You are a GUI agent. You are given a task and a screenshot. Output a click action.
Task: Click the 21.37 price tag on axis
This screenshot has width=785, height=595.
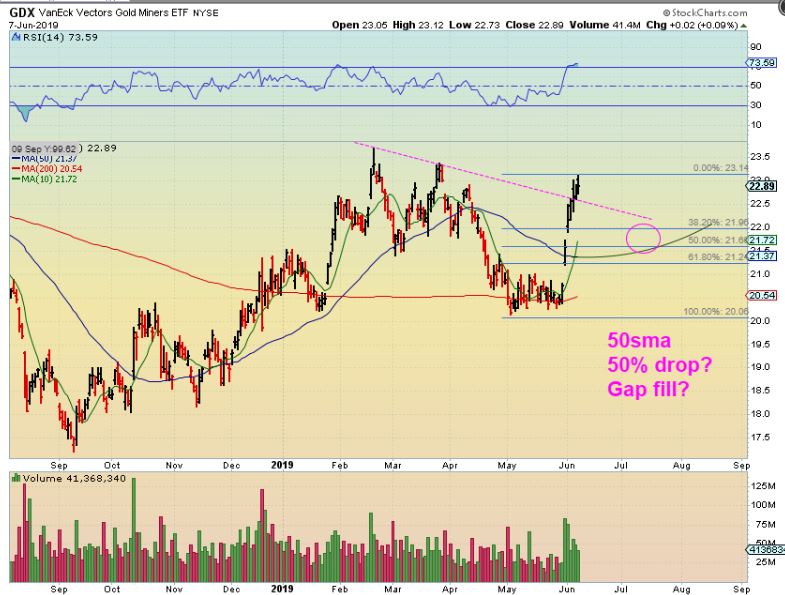(x=762, y=256)
